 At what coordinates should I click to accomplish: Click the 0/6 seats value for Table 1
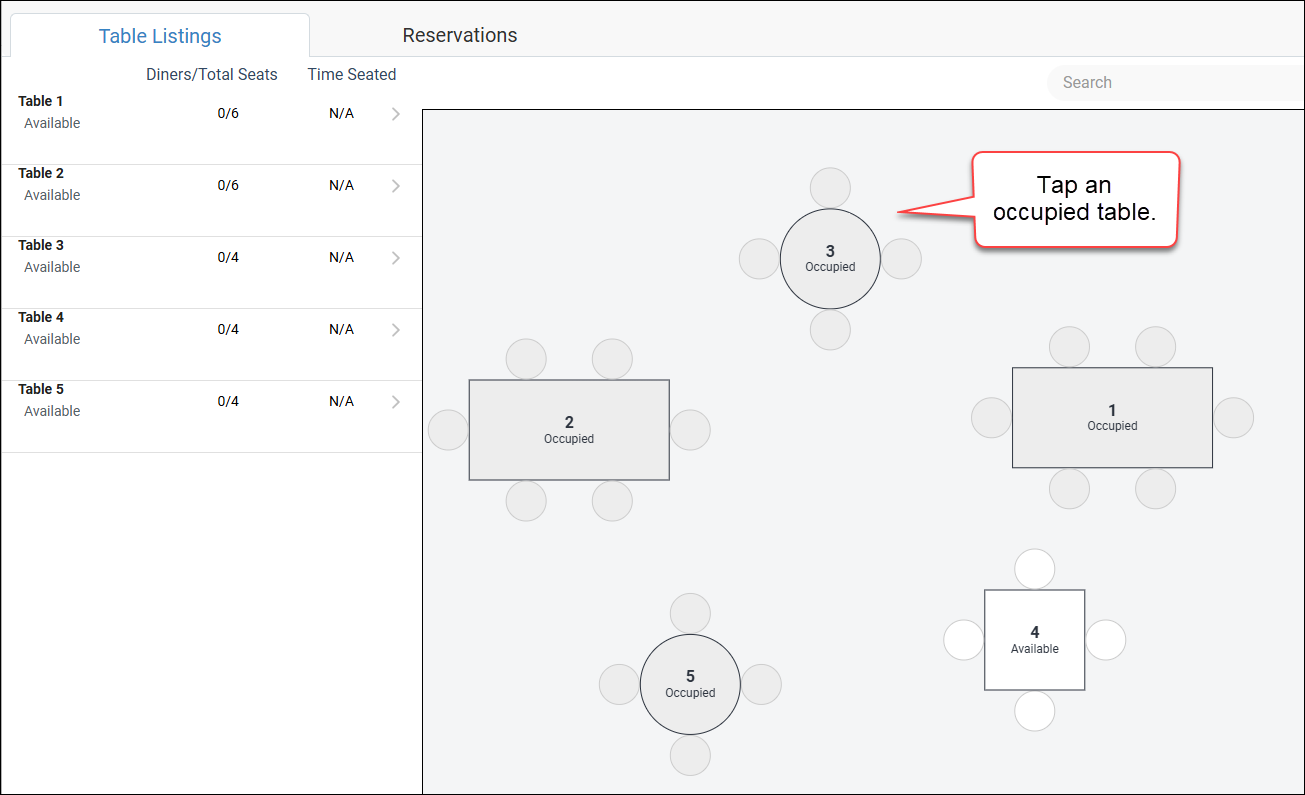(x=228, y=113)
